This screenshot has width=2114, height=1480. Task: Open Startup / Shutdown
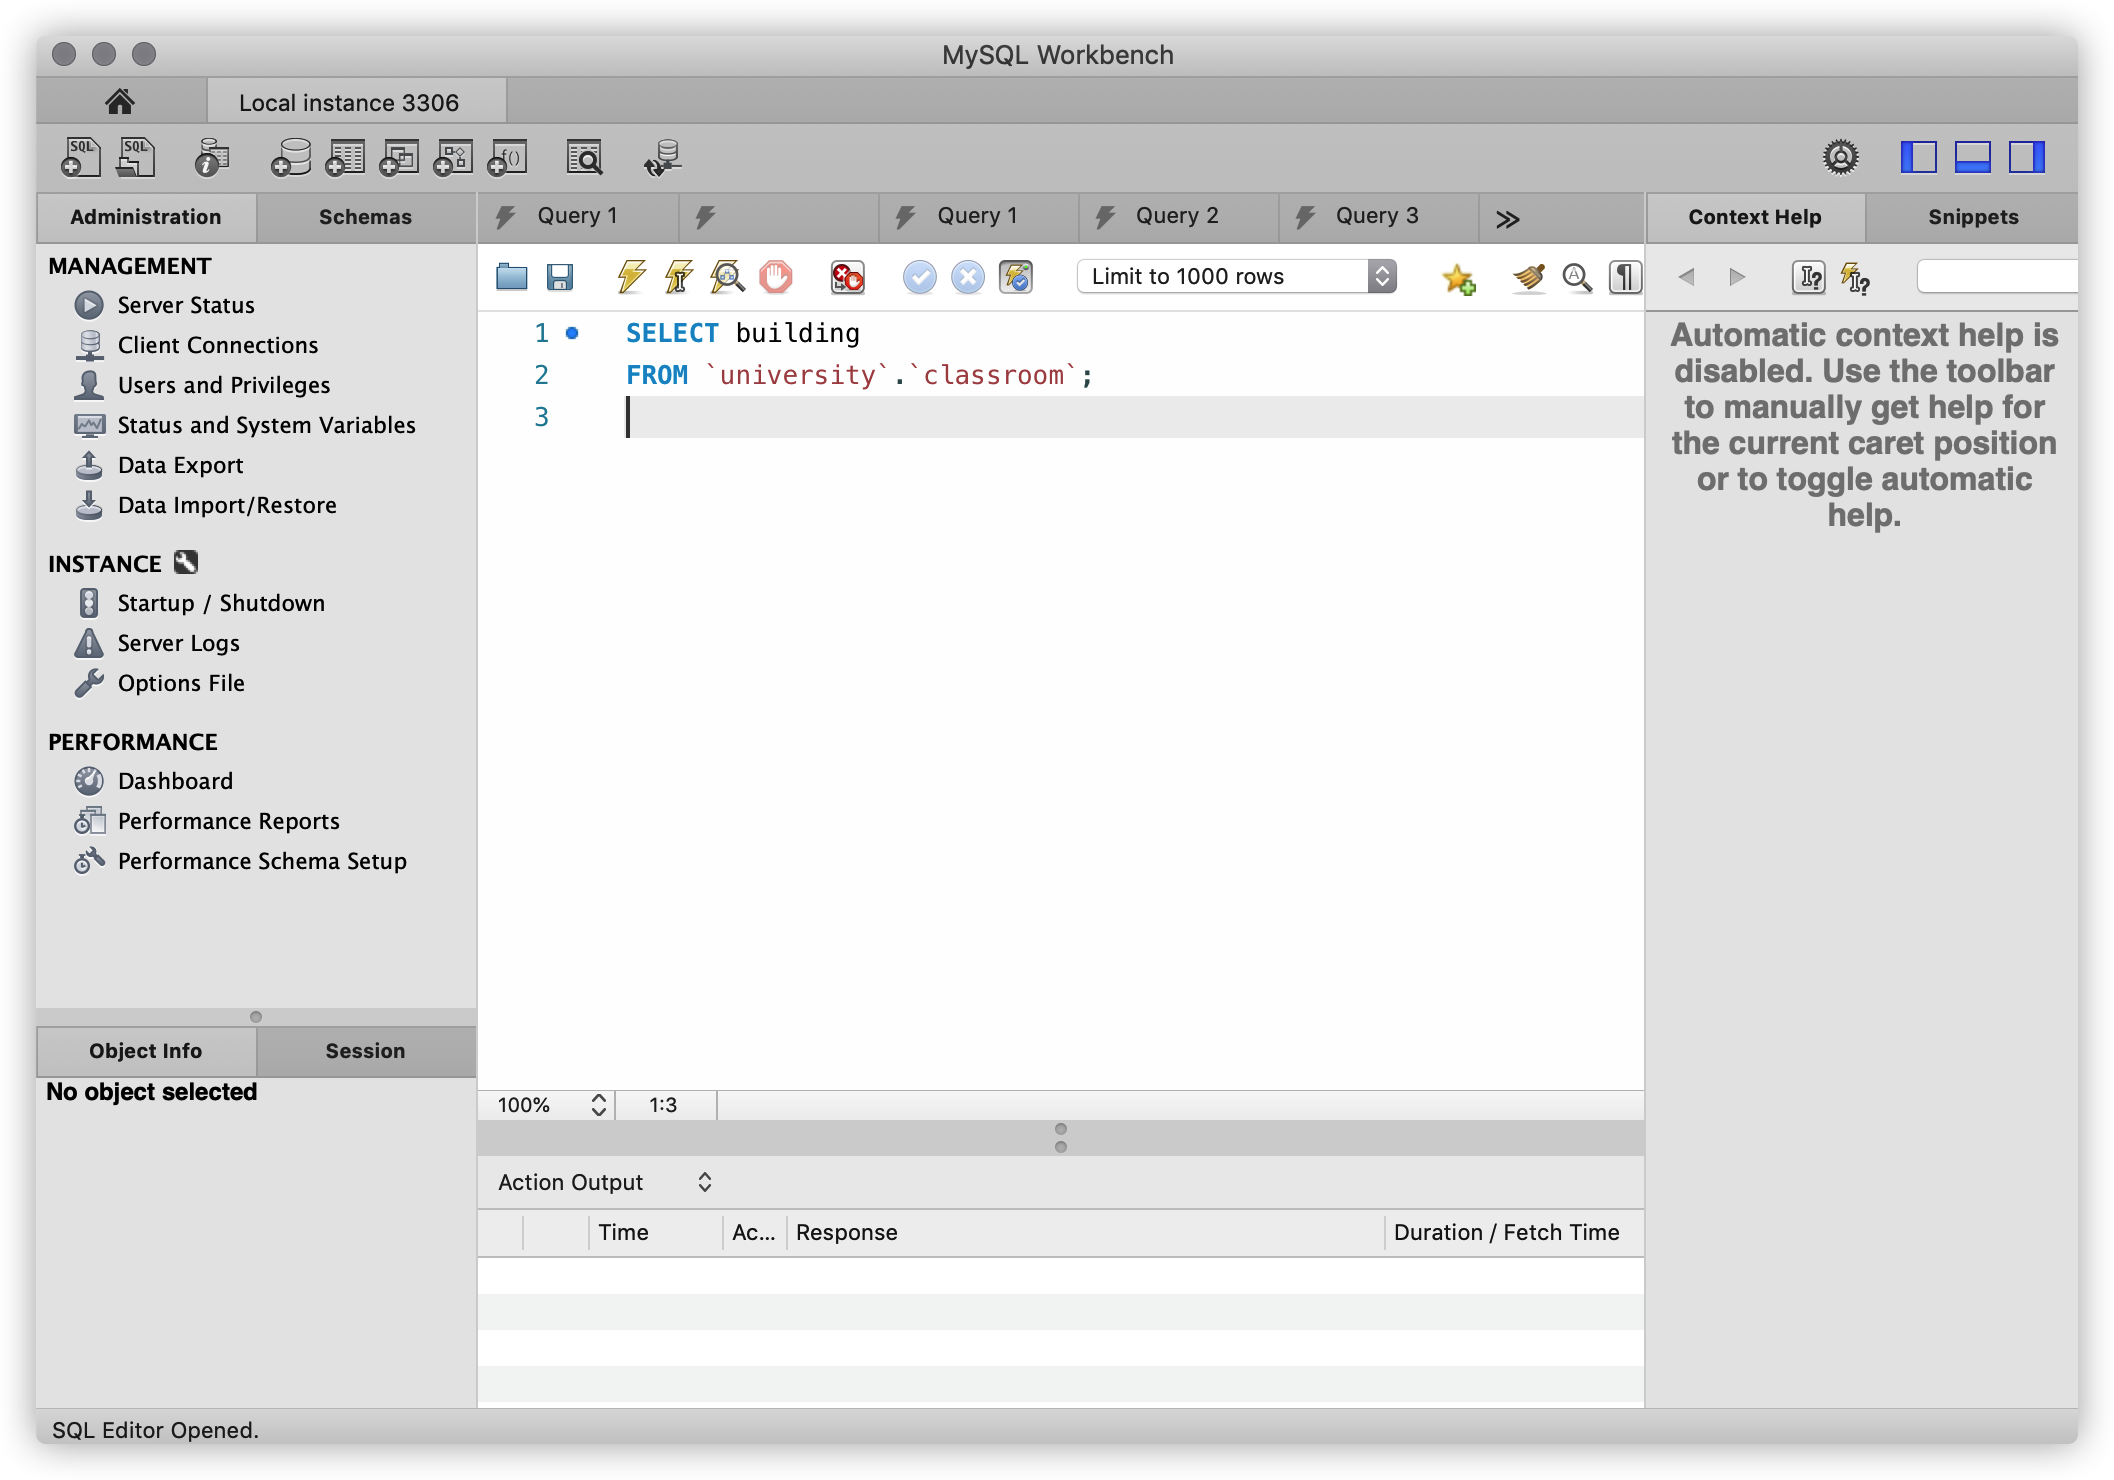tap(221, 603)
